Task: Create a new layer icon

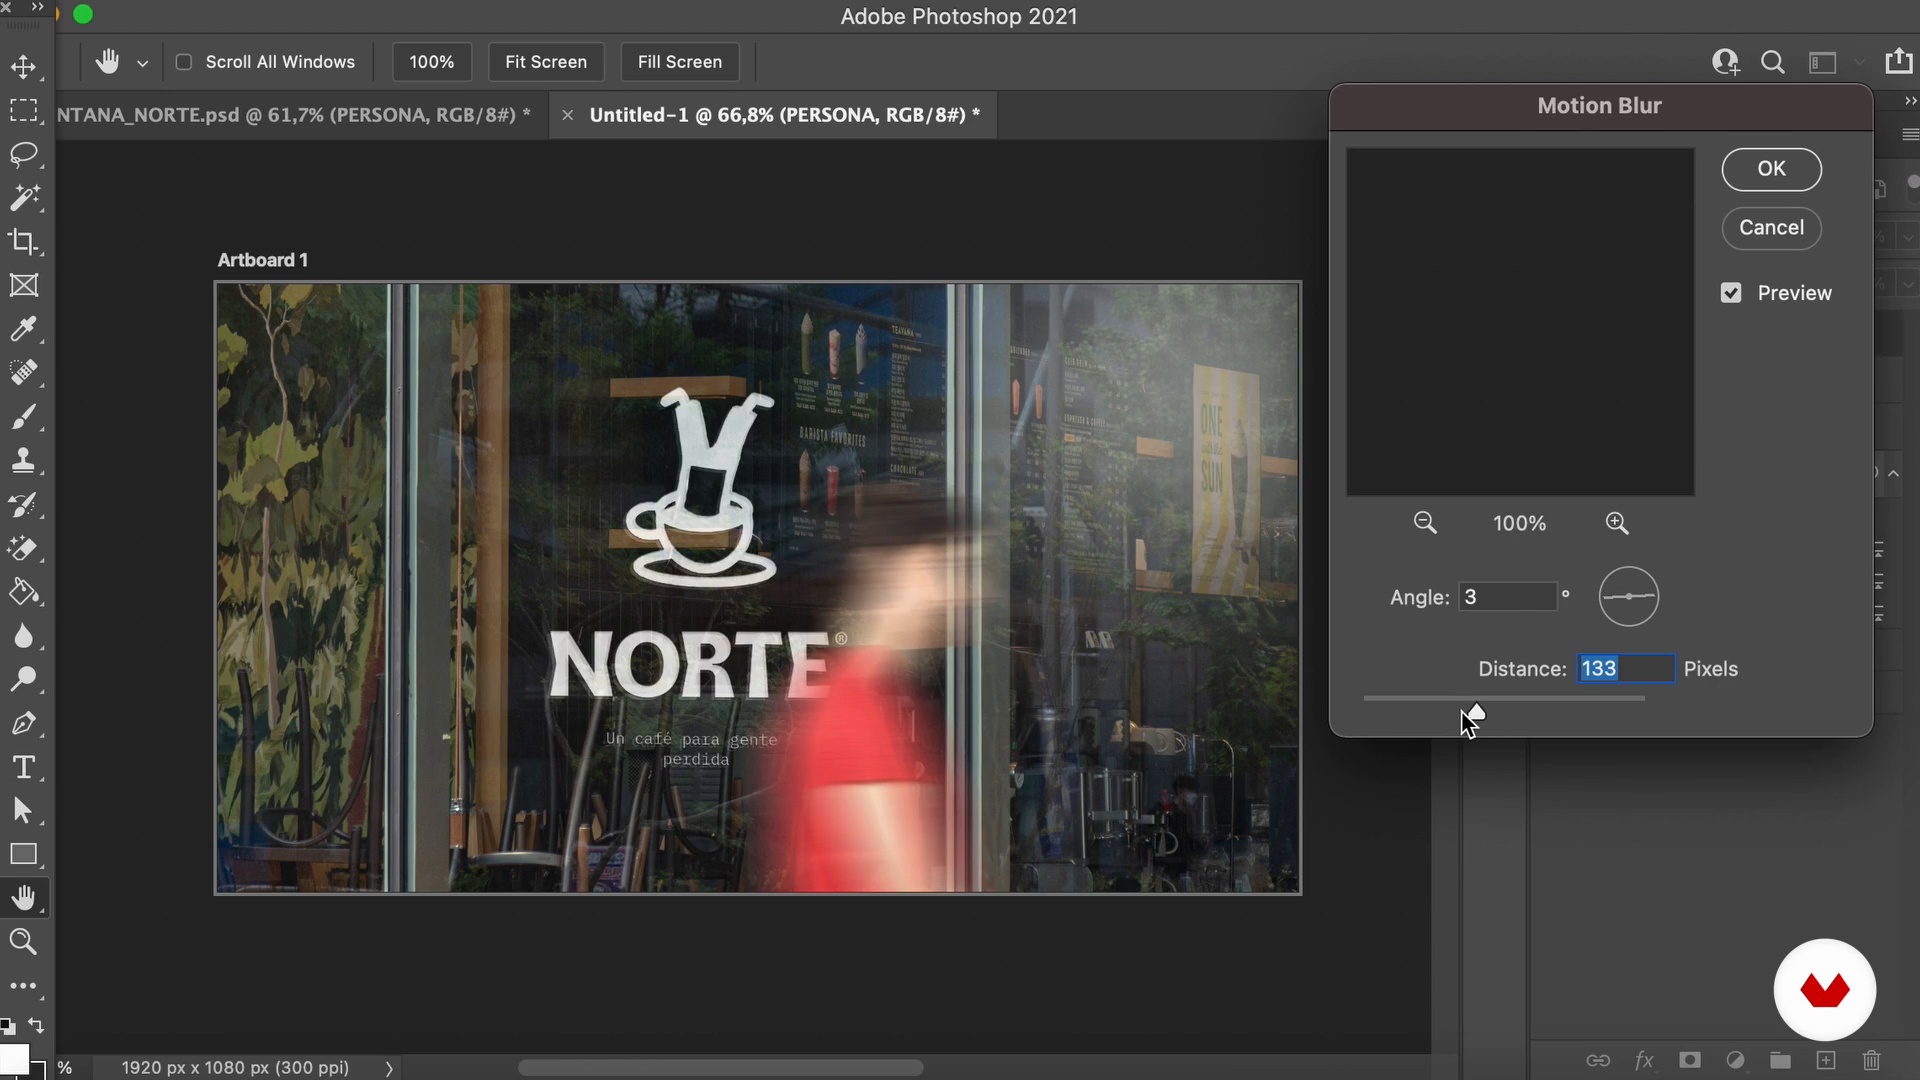Action: (1826, 1060)
